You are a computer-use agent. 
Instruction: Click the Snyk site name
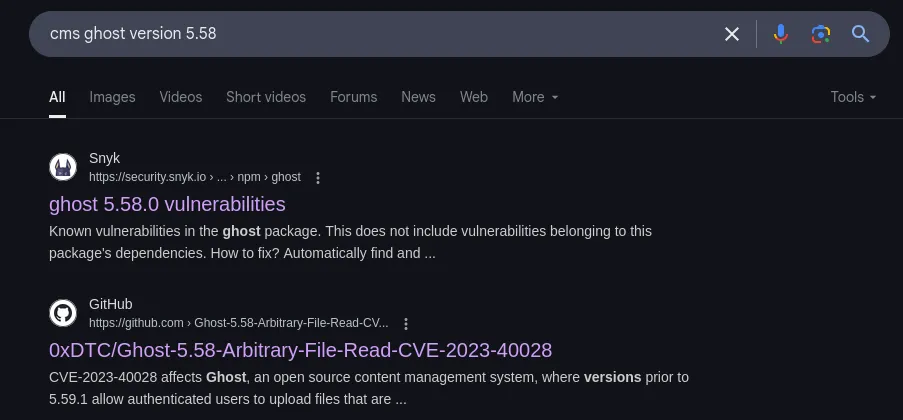pyautogui.click(x=104, y=158)
